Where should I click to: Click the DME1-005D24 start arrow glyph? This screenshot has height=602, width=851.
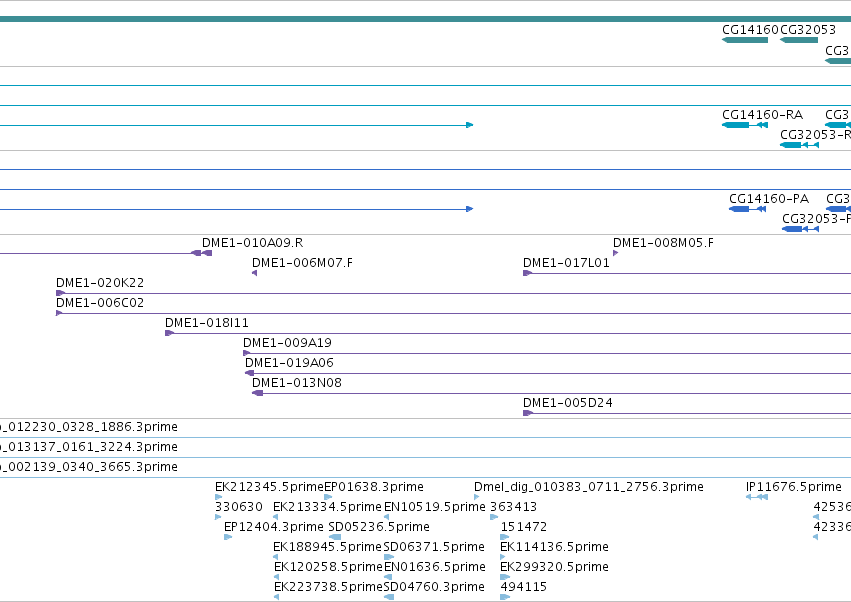coord(528,413)
